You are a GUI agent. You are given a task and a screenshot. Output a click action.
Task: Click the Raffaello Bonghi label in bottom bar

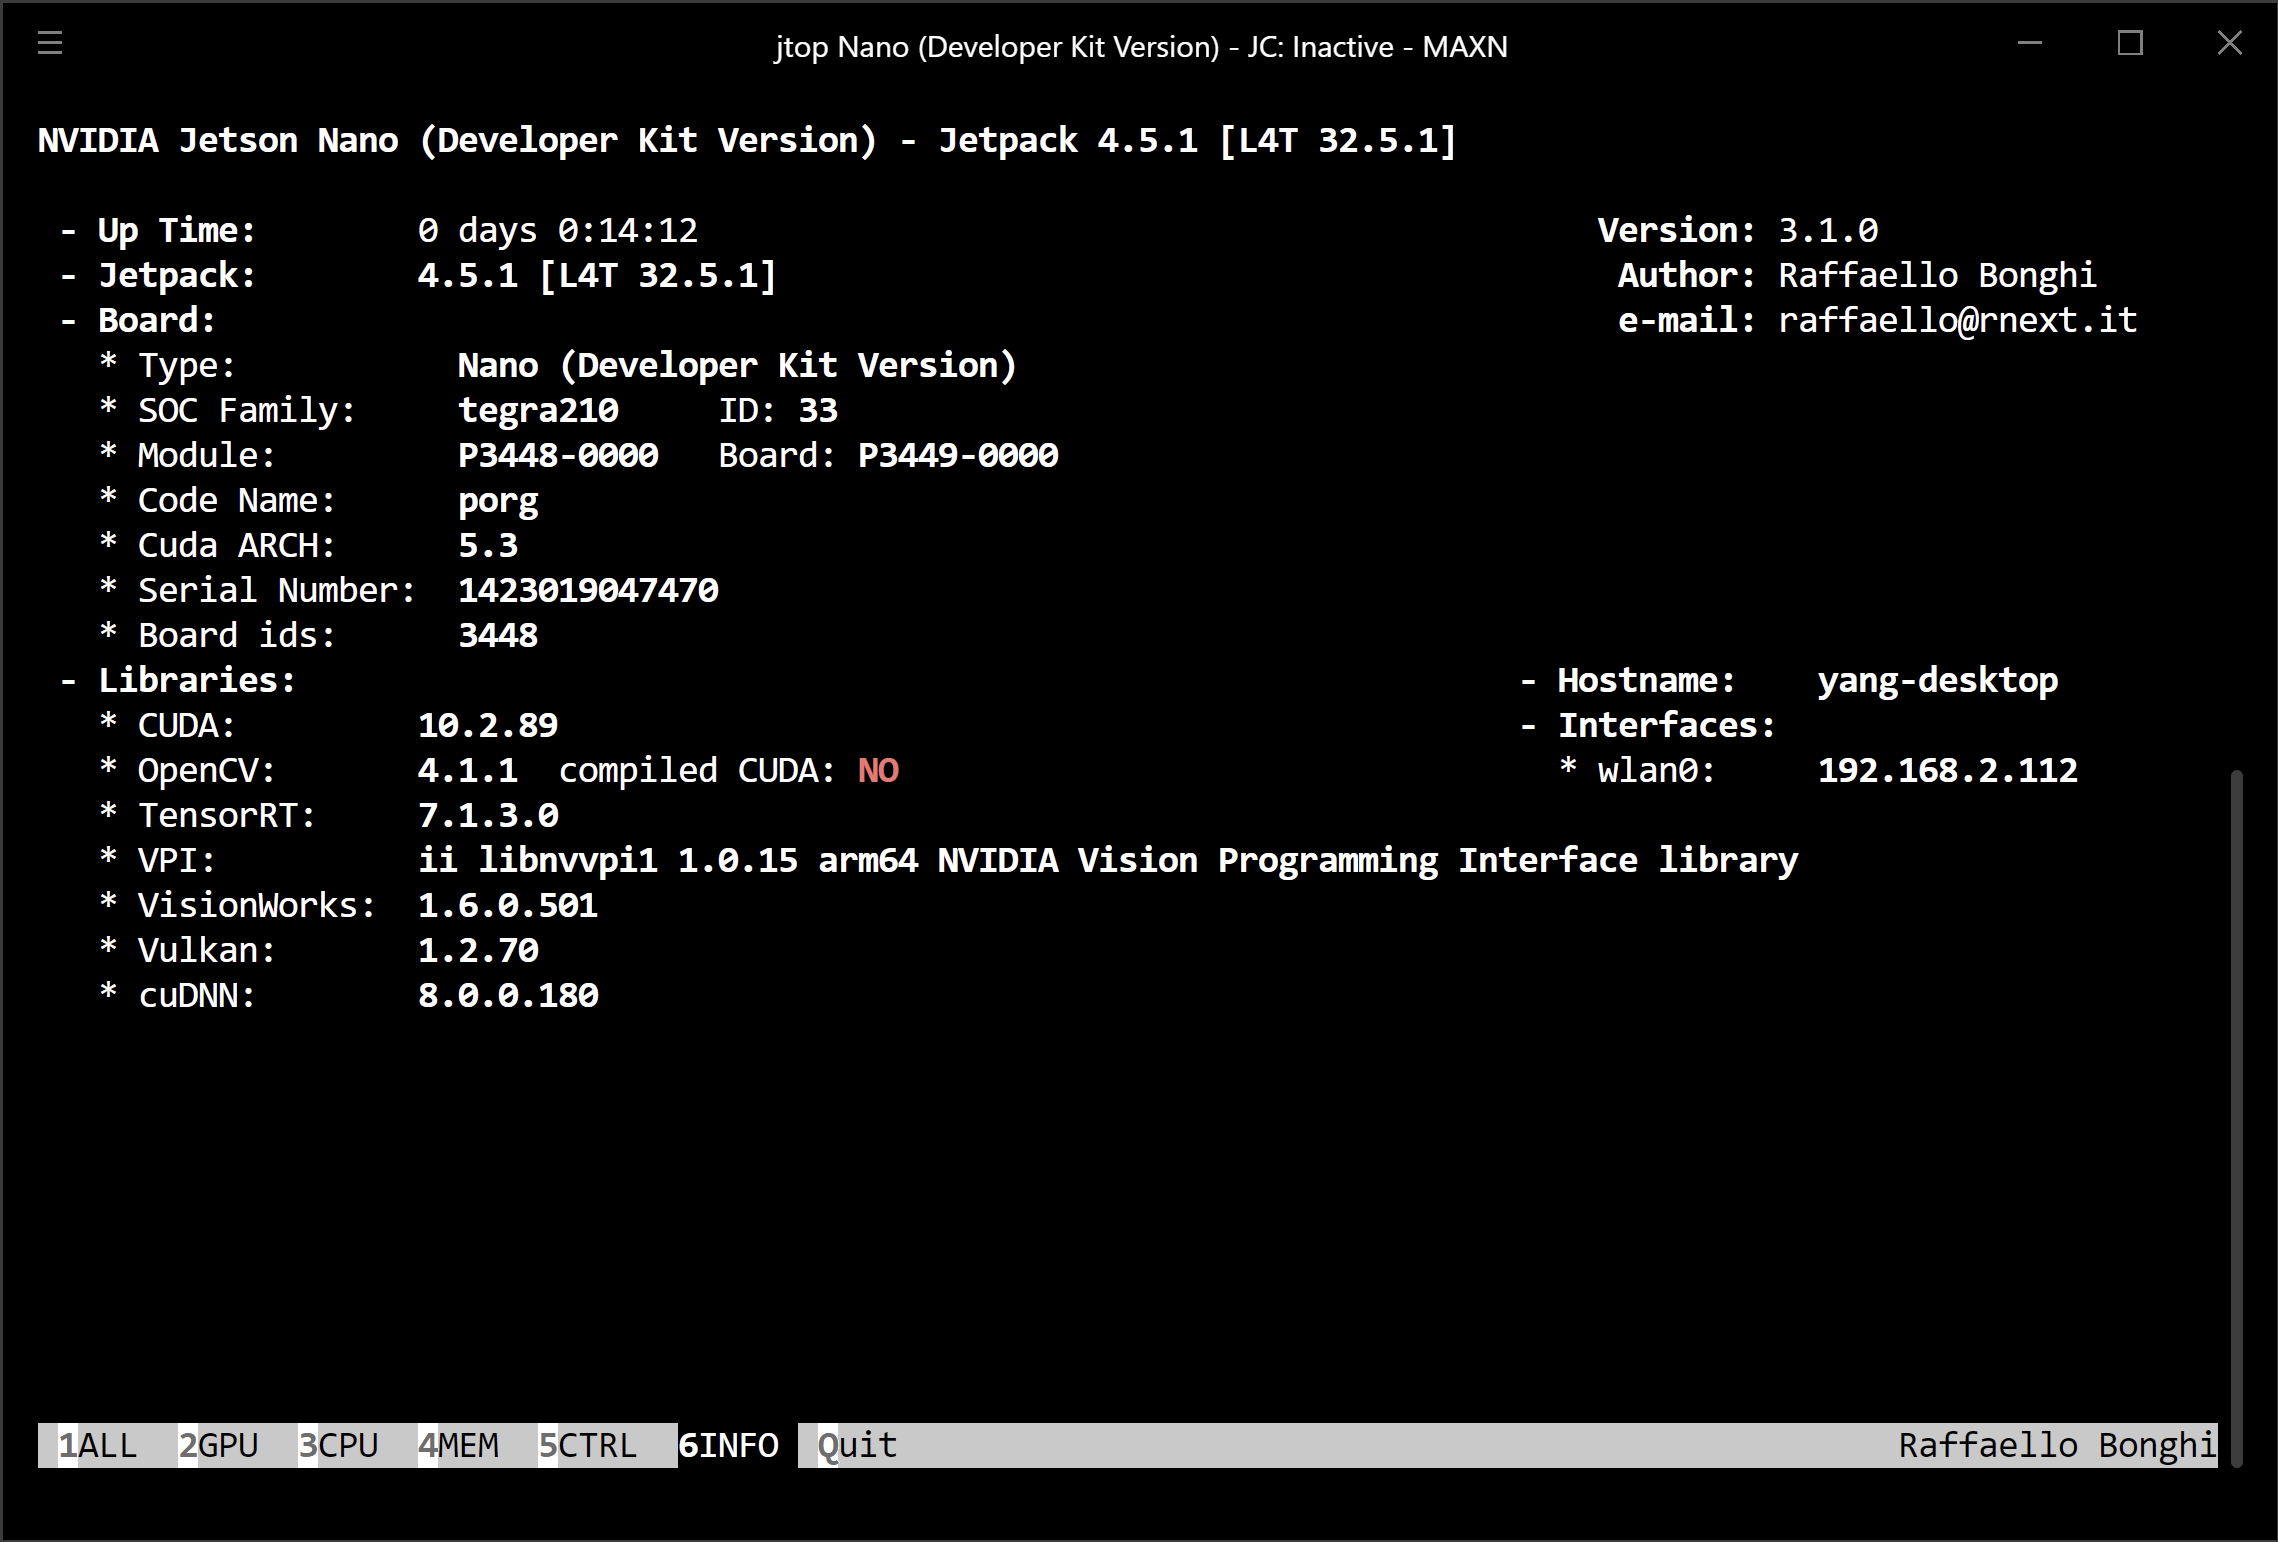(2058, 1445)
